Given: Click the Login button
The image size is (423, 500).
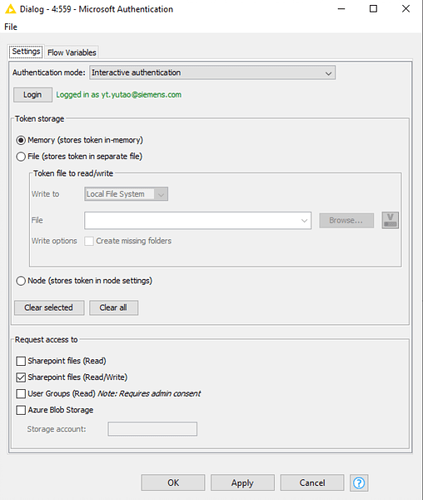Looking at the screenshot, I should [33, 95].
